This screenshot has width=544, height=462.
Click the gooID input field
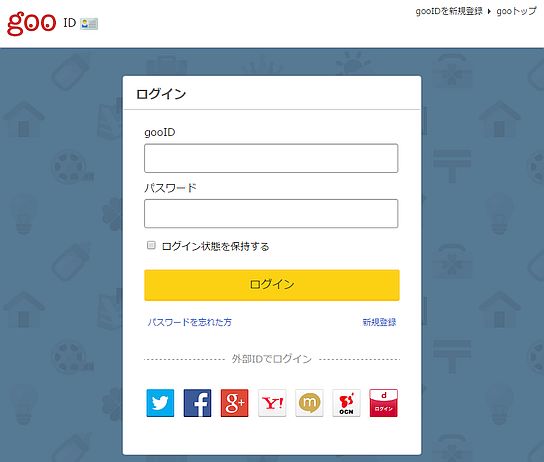(x=271, y=158)
